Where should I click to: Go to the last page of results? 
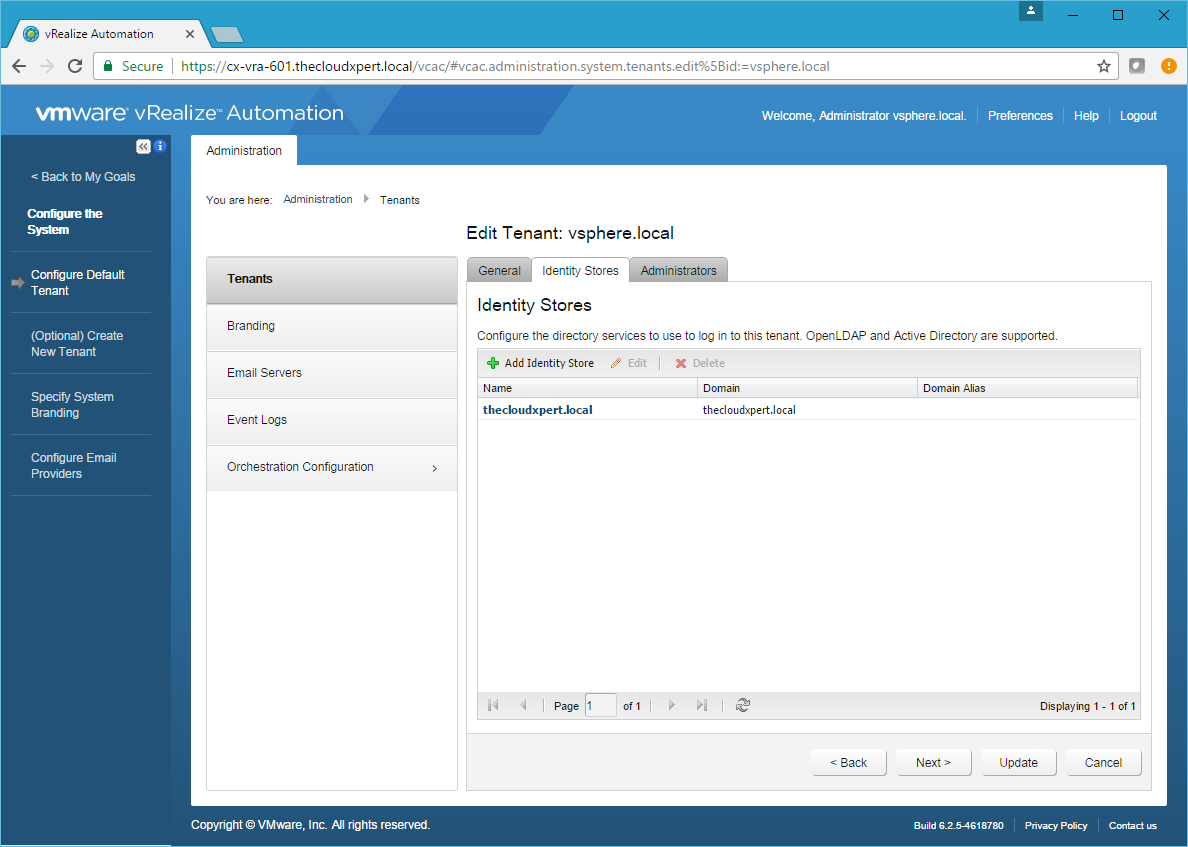pos(702,705)
